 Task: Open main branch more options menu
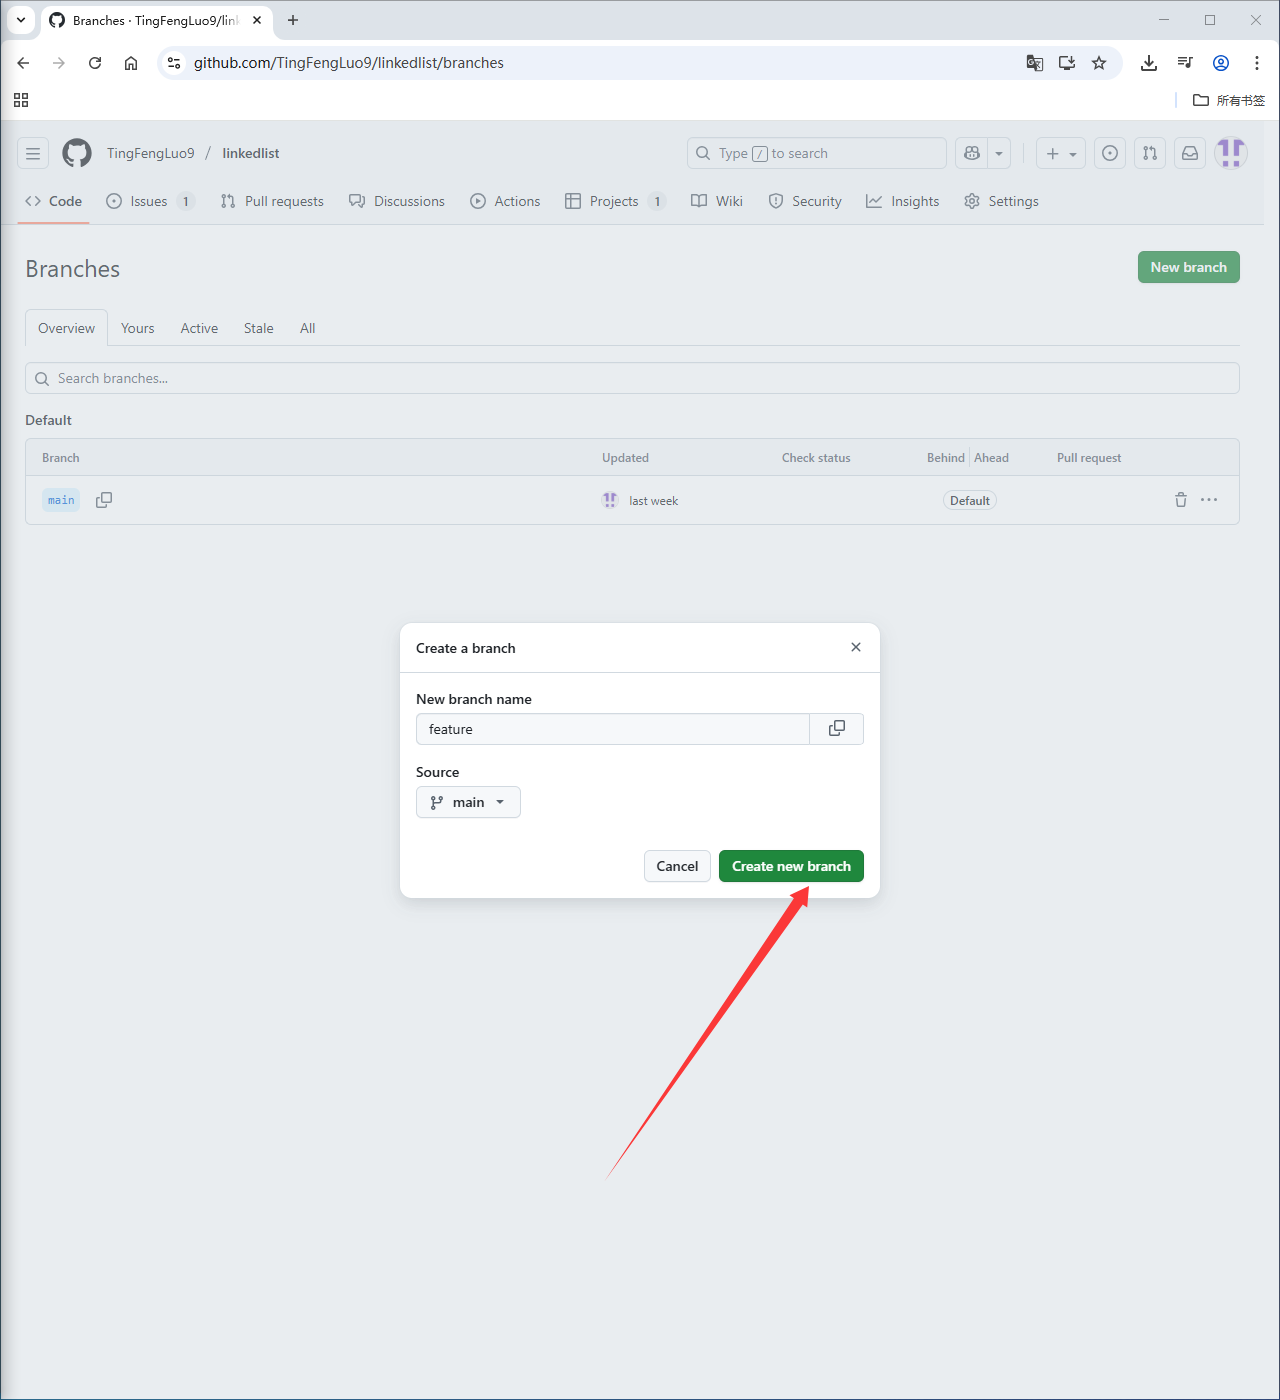[x=1209, y=500]
